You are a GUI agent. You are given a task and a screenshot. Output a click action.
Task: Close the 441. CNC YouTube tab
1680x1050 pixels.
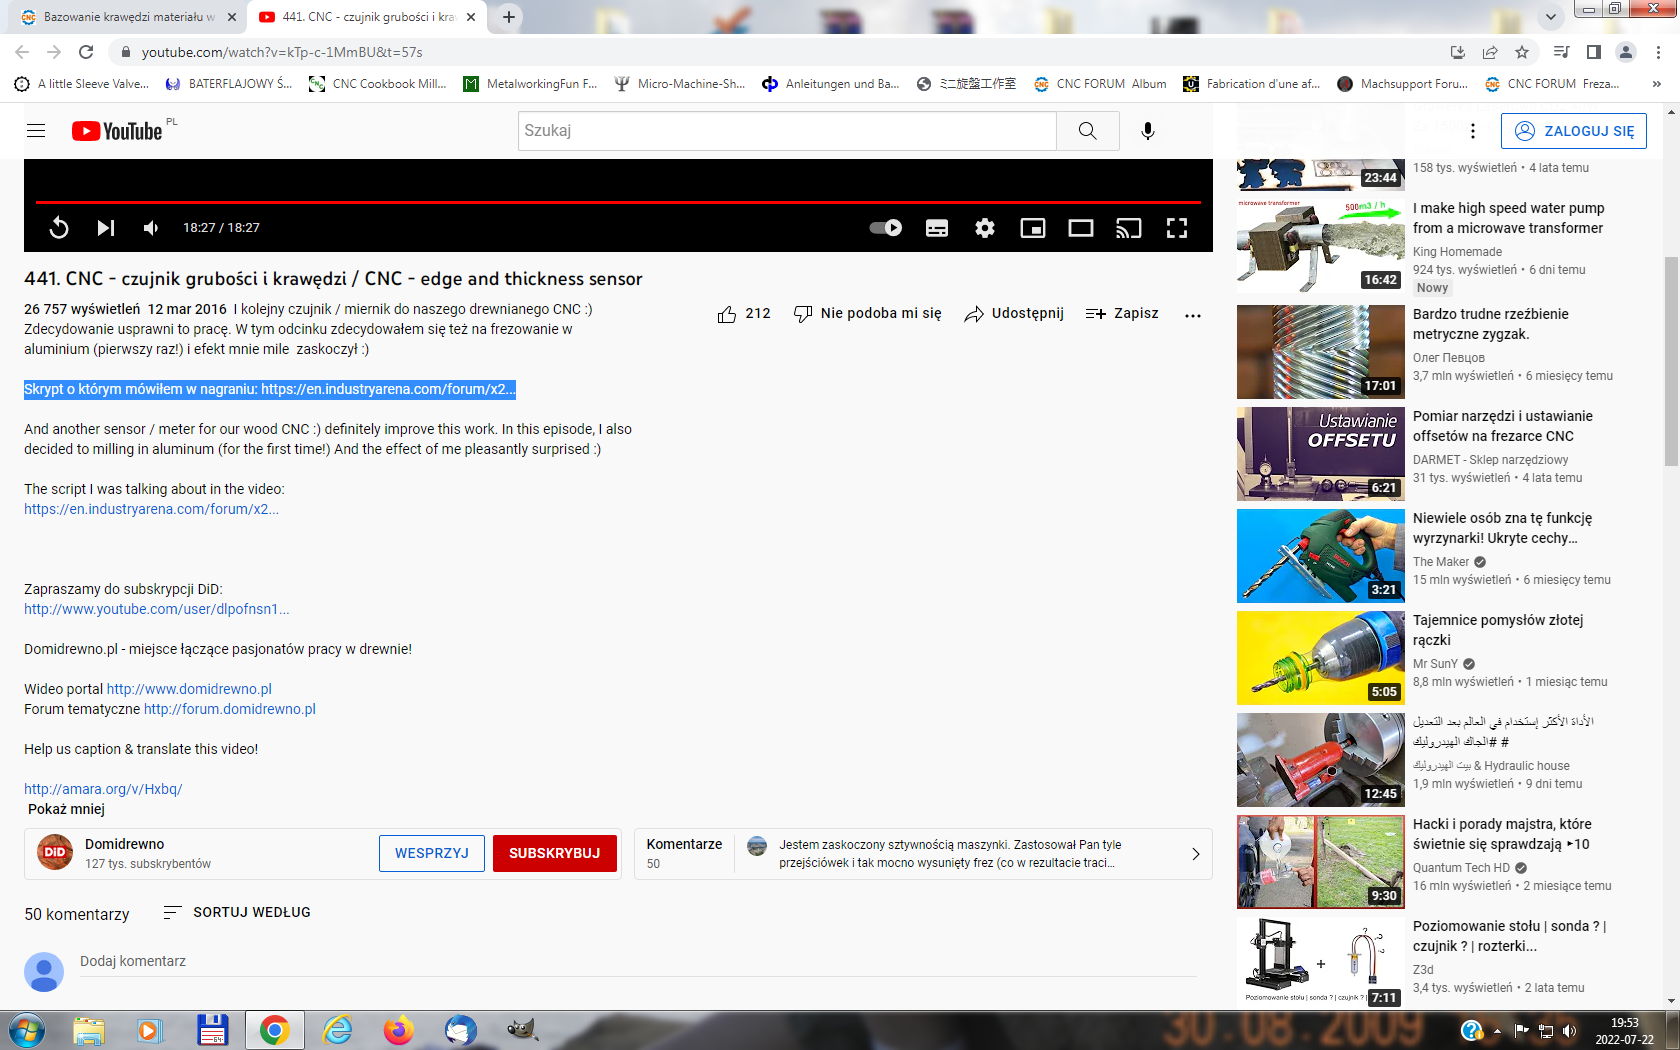pos(471,17)
